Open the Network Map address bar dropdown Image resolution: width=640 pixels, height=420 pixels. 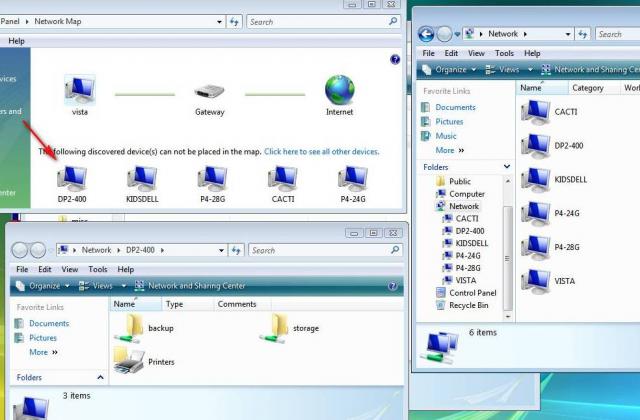click(x=219, y=22)
